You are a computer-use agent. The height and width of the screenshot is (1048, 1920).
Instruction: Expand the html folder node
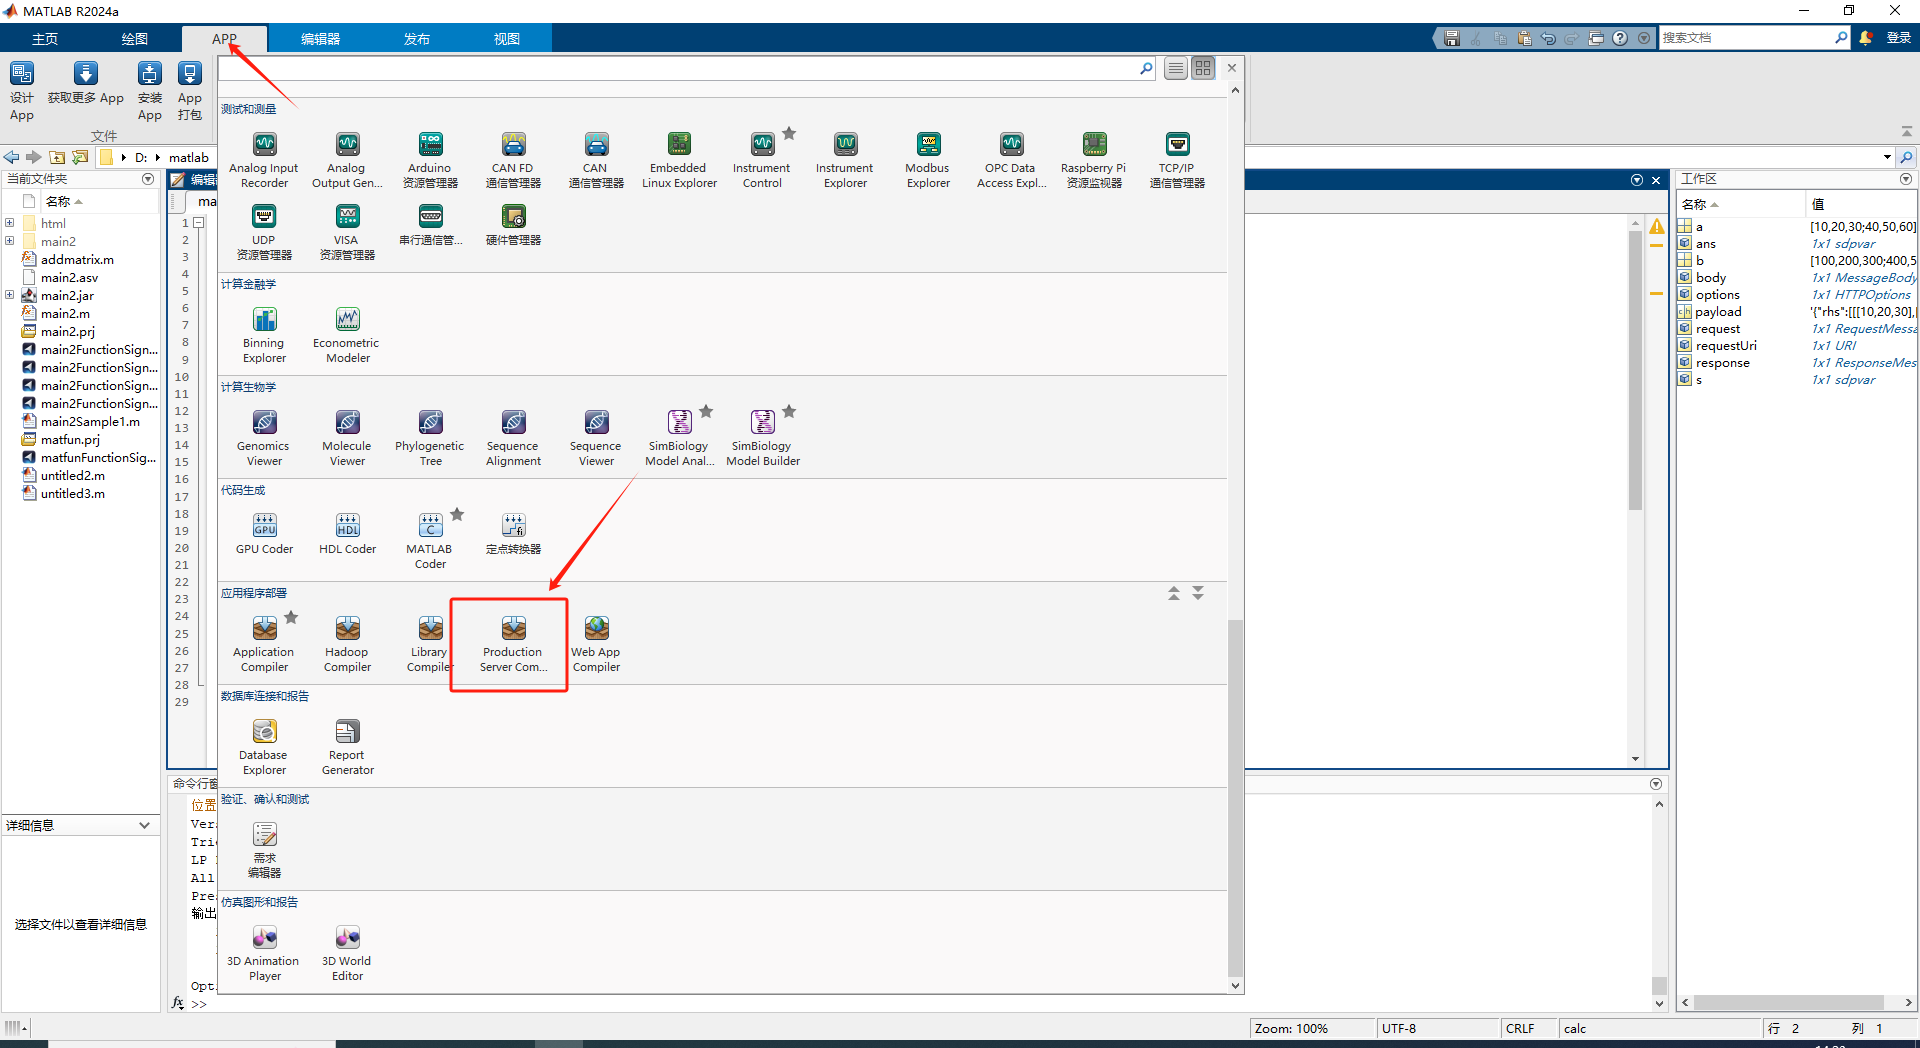9,223
